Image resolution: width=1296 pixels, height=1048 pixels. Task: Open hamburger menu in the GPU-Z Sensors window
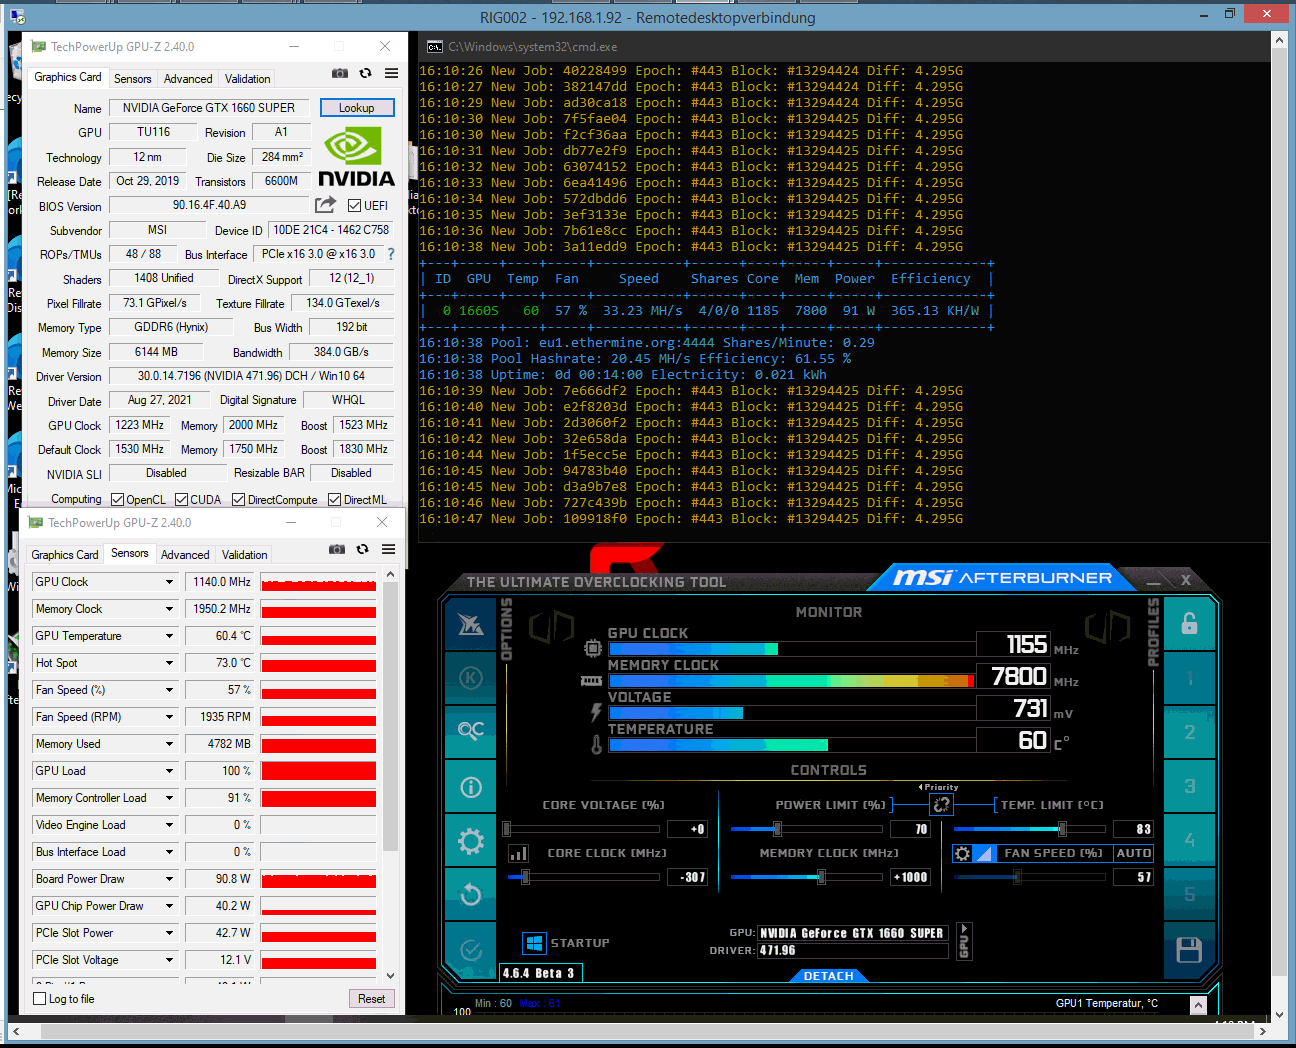click(388, 549)
